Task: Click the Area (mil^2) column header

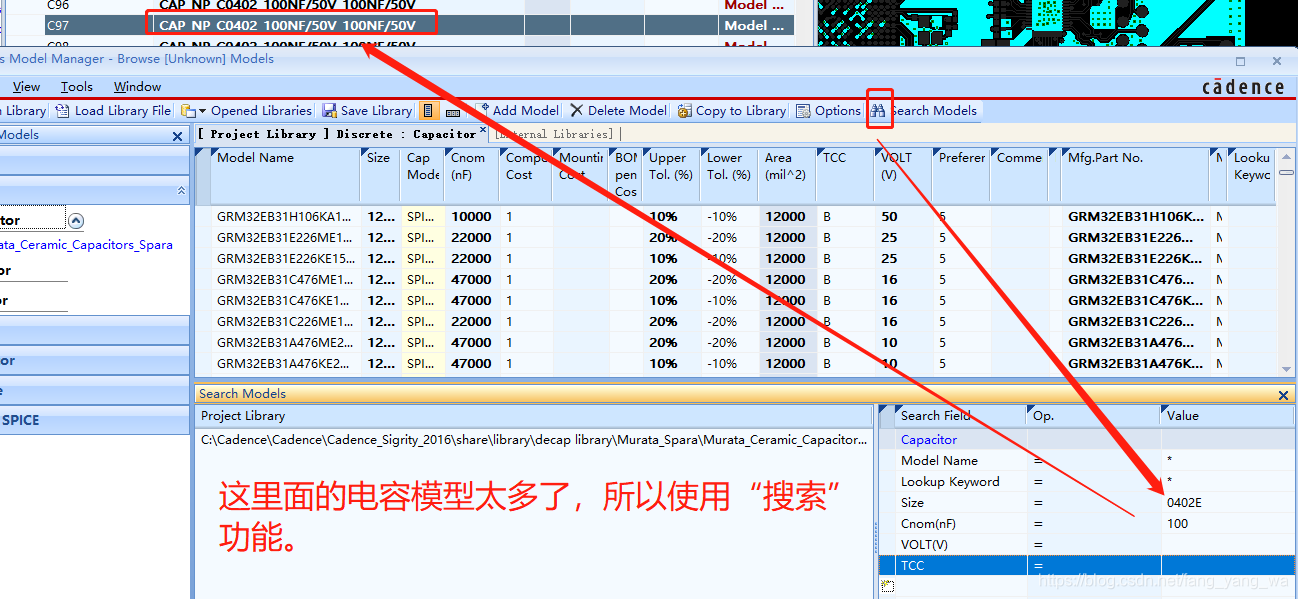Action: [787, 175]
